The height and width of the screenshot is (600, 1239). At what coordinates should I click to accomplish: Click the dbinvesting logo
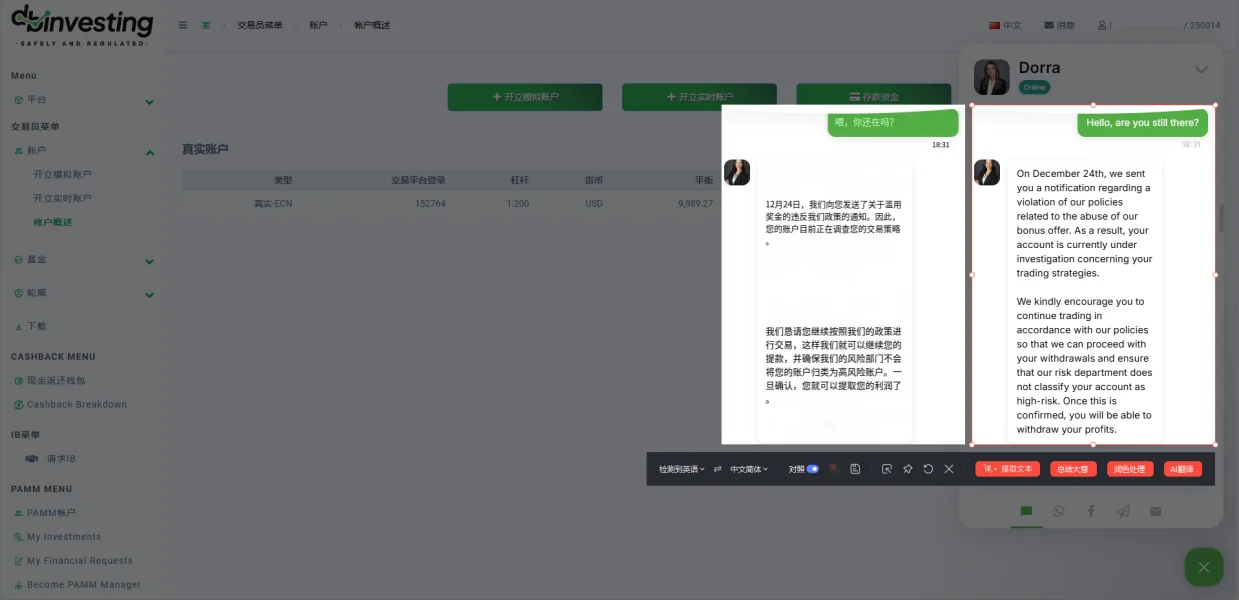coord(81,27)
